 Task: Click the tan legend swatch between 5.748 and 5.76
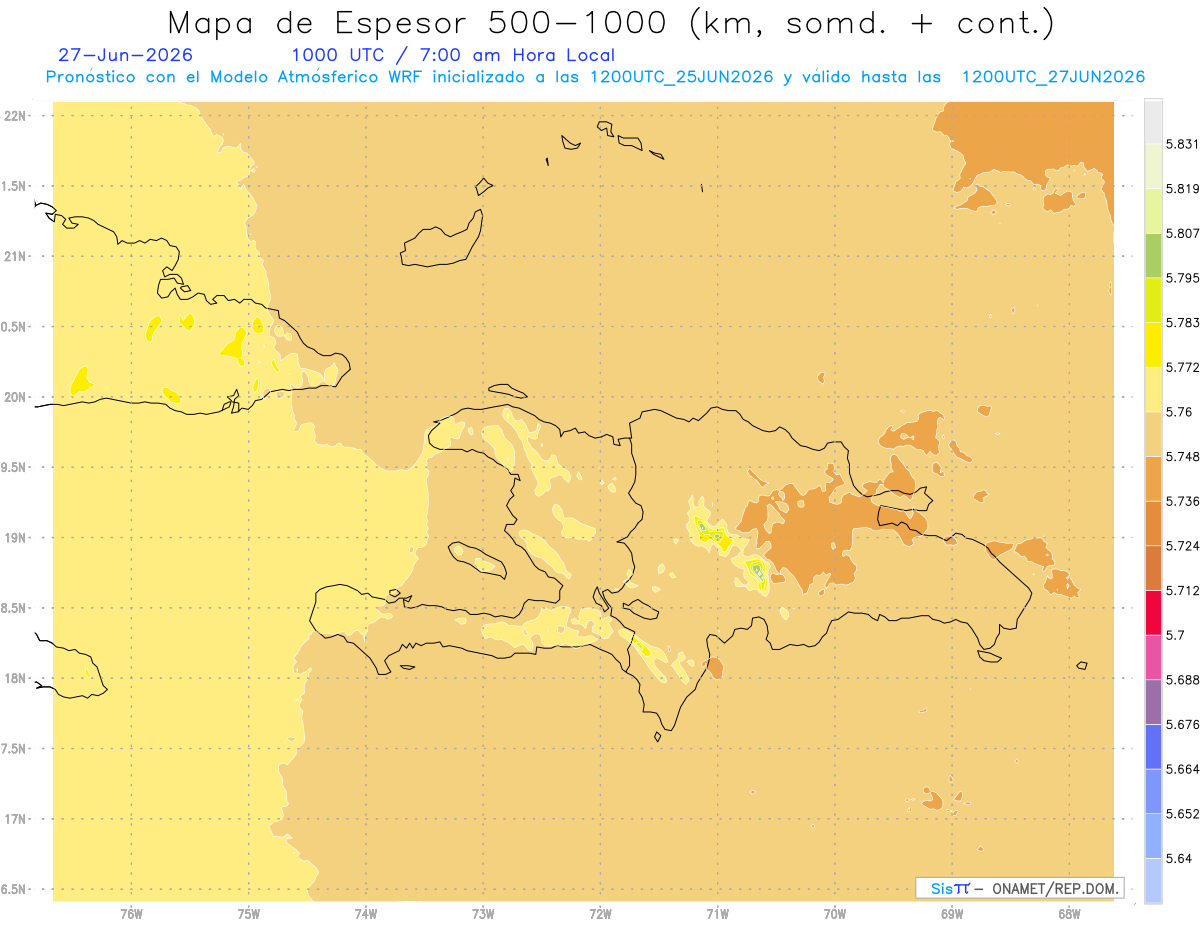click(x=1153, y=434)
